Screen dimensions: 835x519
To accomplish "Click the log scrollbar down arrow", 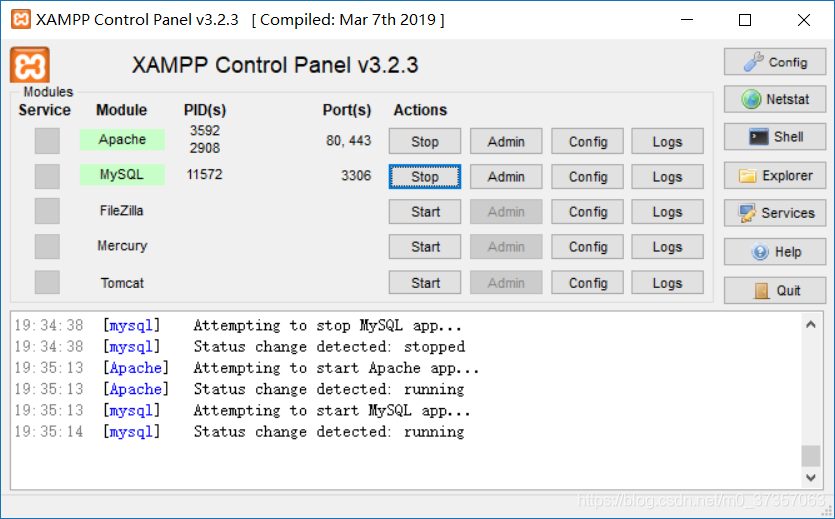I will pos(811,477).
